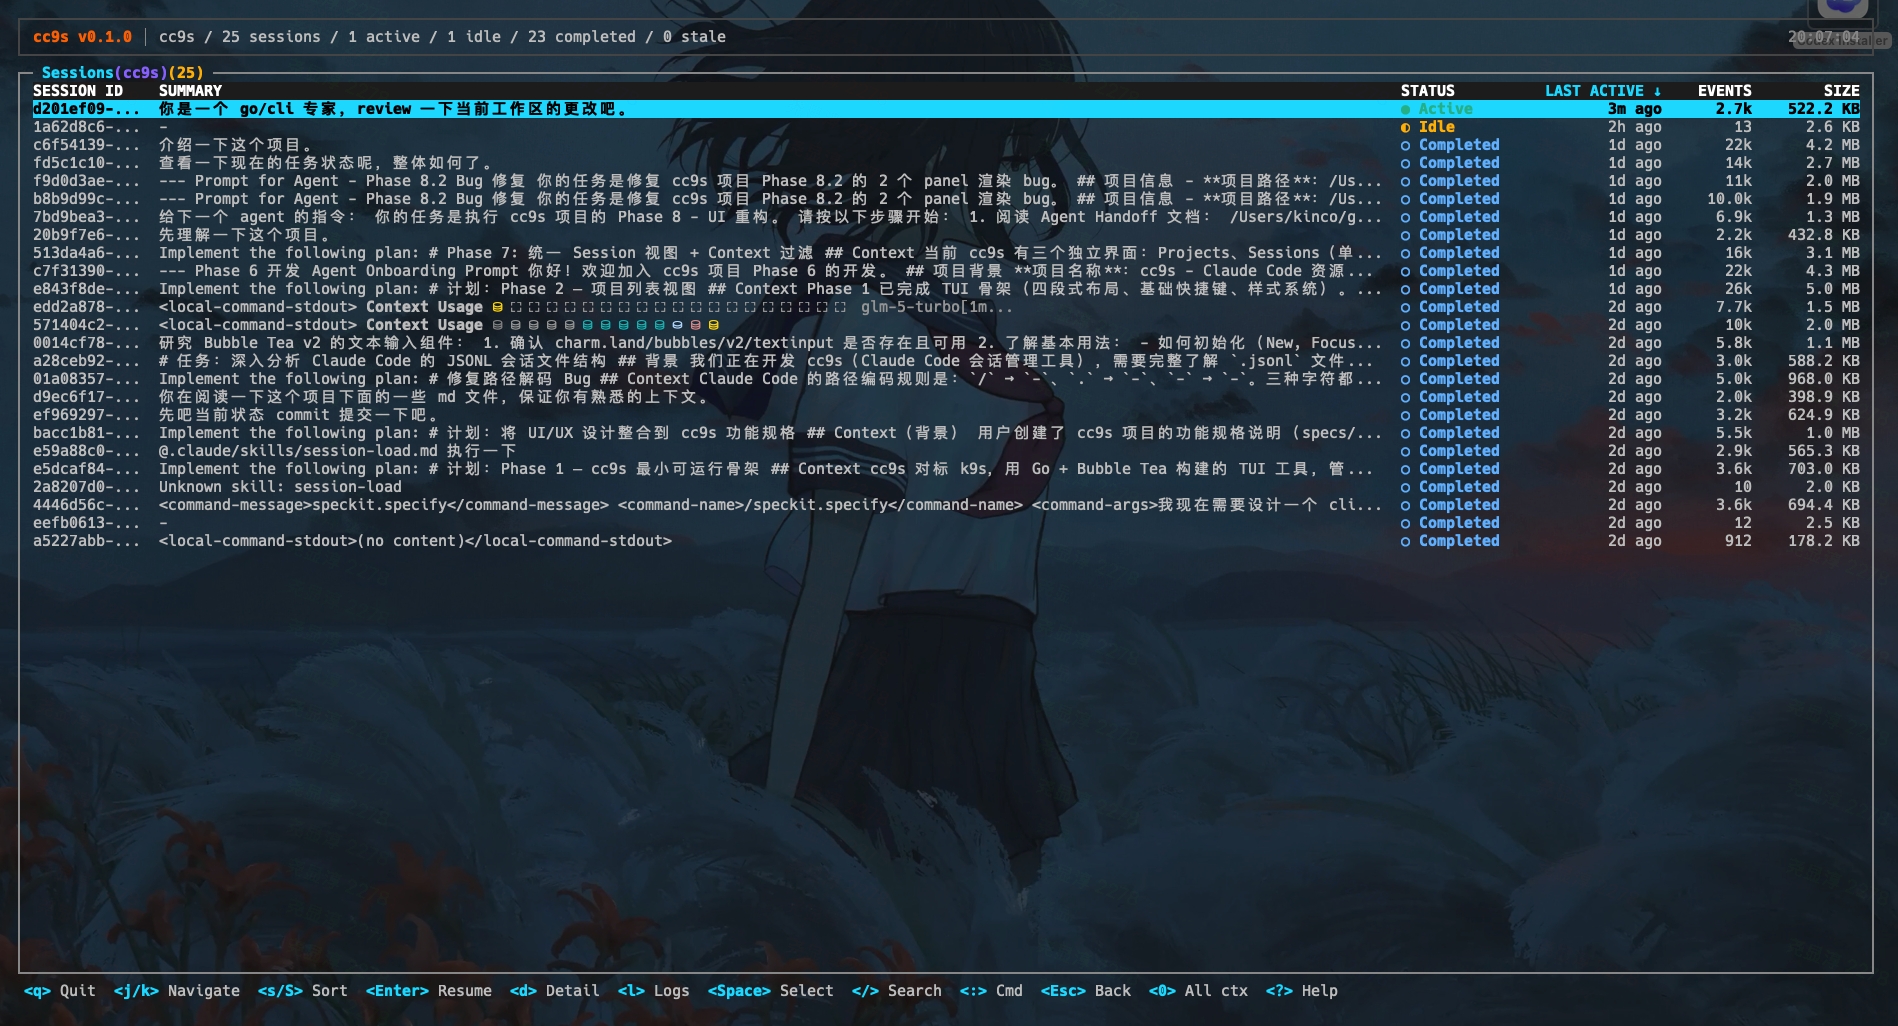
Task: Click the STATUS column header
Action: point(1427,91)
